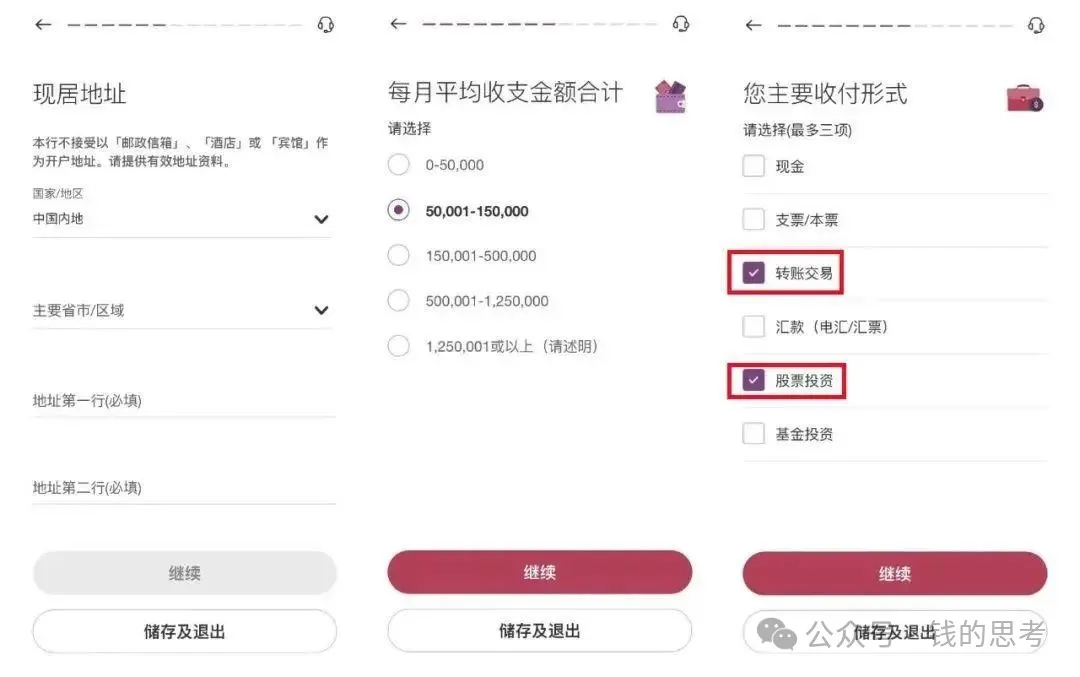Uncheck the 转账交易 checkbox
The image size is (1080, 677).
pos(754,273)
